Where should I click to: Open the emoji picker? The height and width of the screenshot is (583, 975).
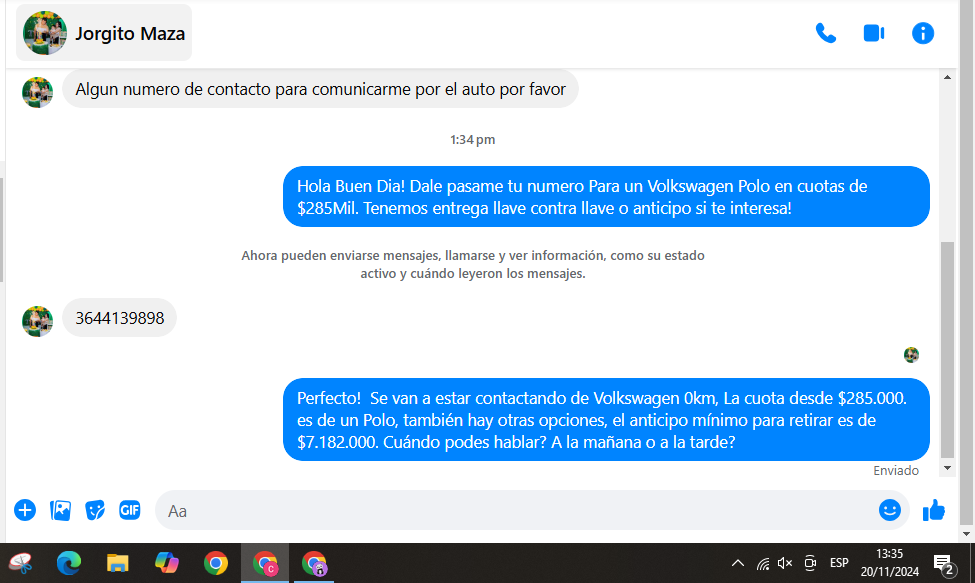pos(890,510)
